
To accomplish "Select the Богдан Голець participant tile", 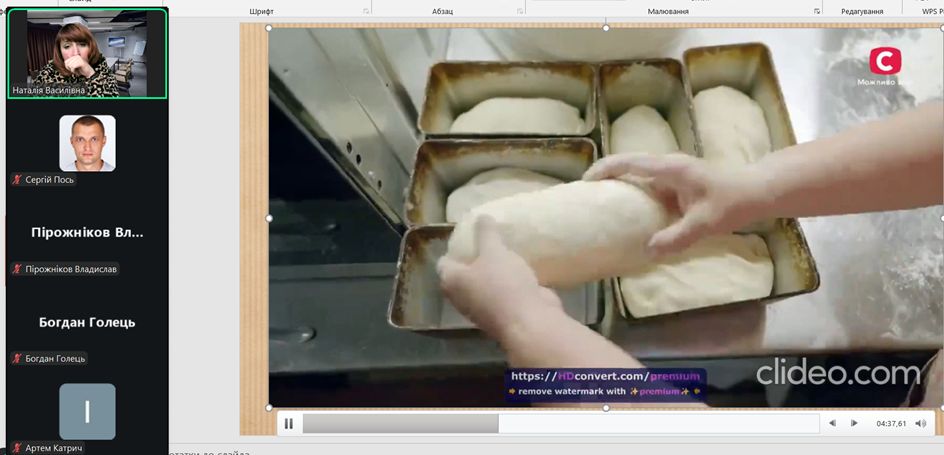I will (87, 322).
